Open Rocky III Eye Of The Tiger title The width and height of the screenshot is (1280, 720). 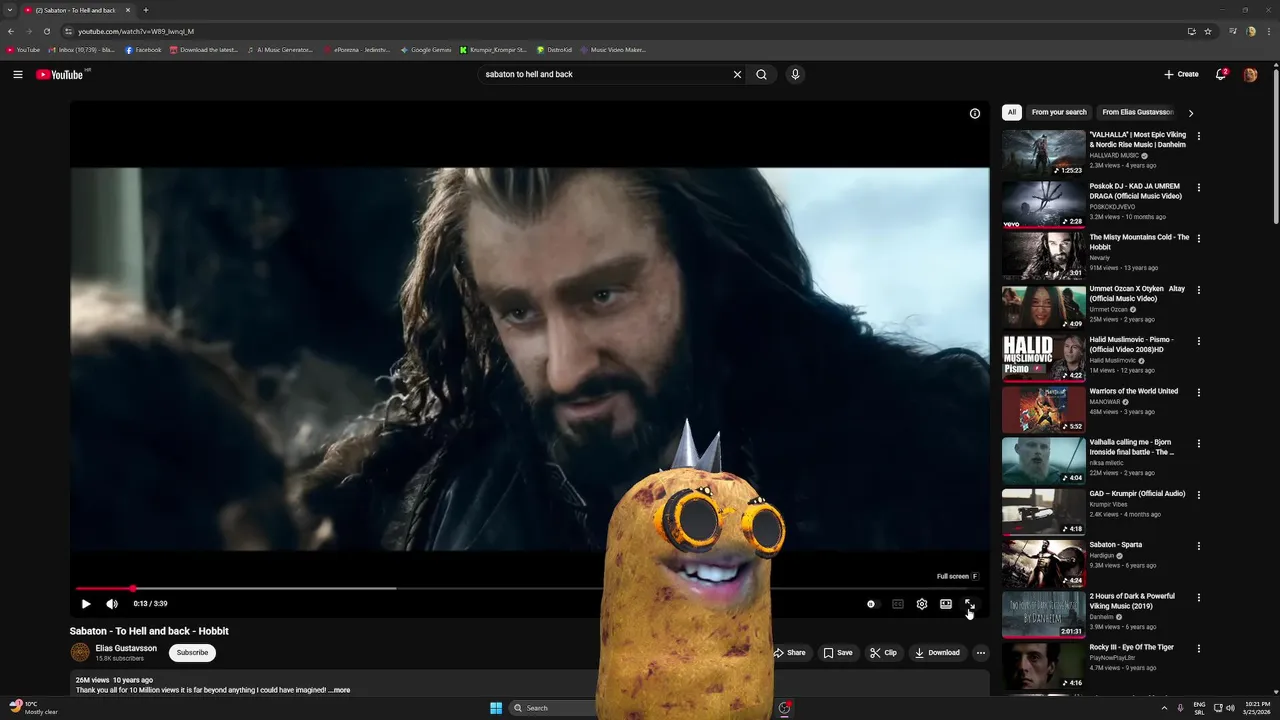click(x=1131, y=647)
